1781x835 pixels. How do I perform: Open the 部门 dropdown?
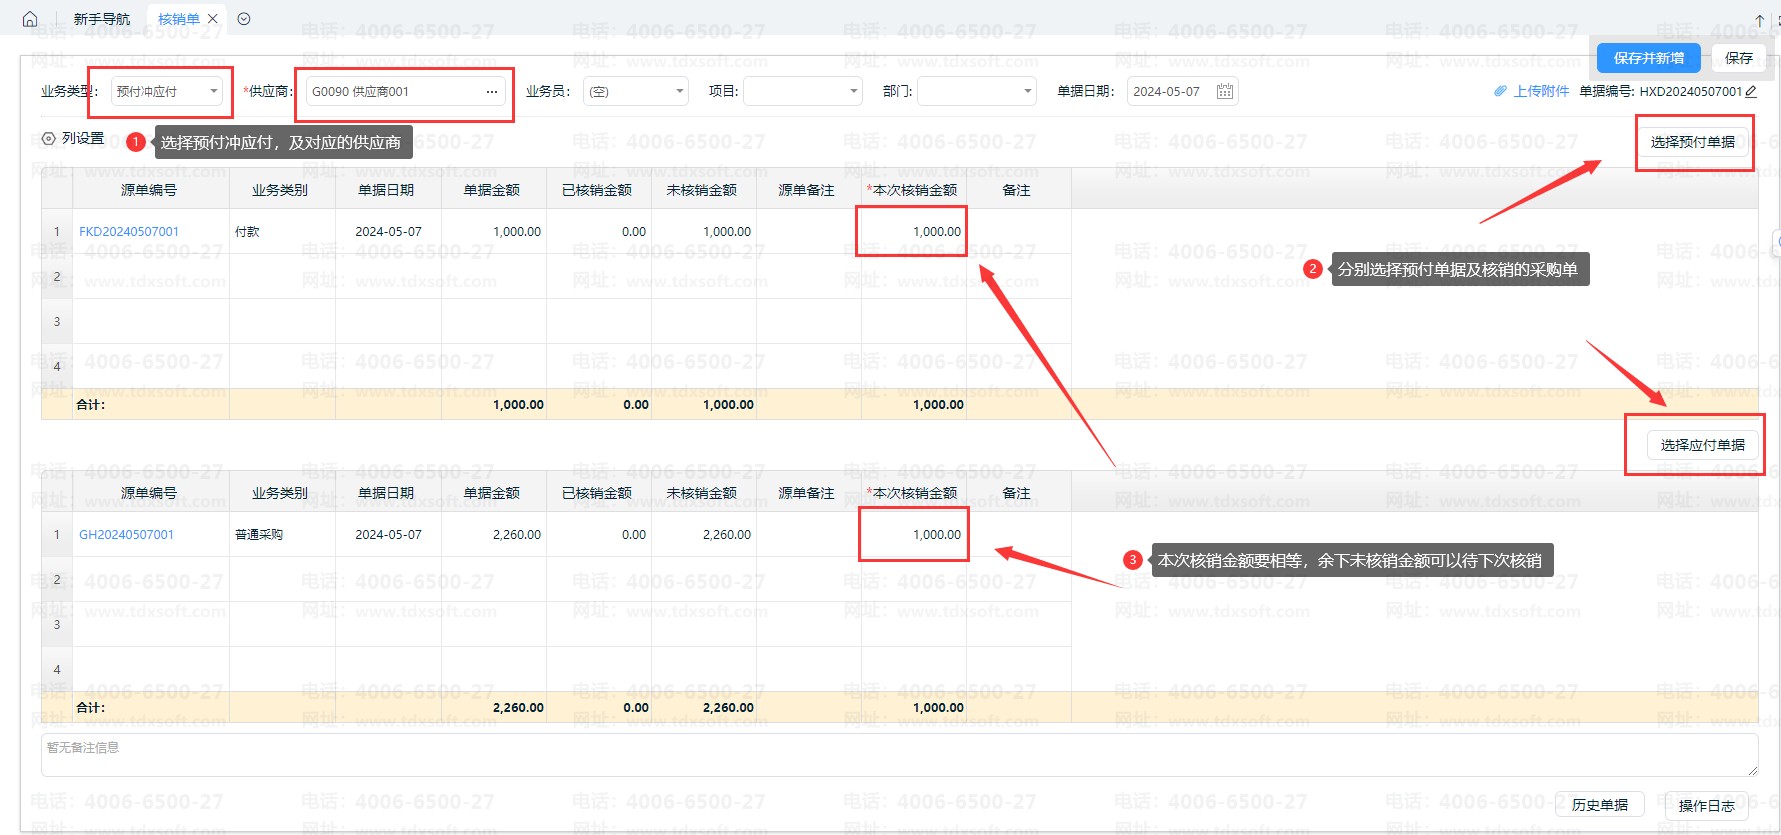point(1027,92)
